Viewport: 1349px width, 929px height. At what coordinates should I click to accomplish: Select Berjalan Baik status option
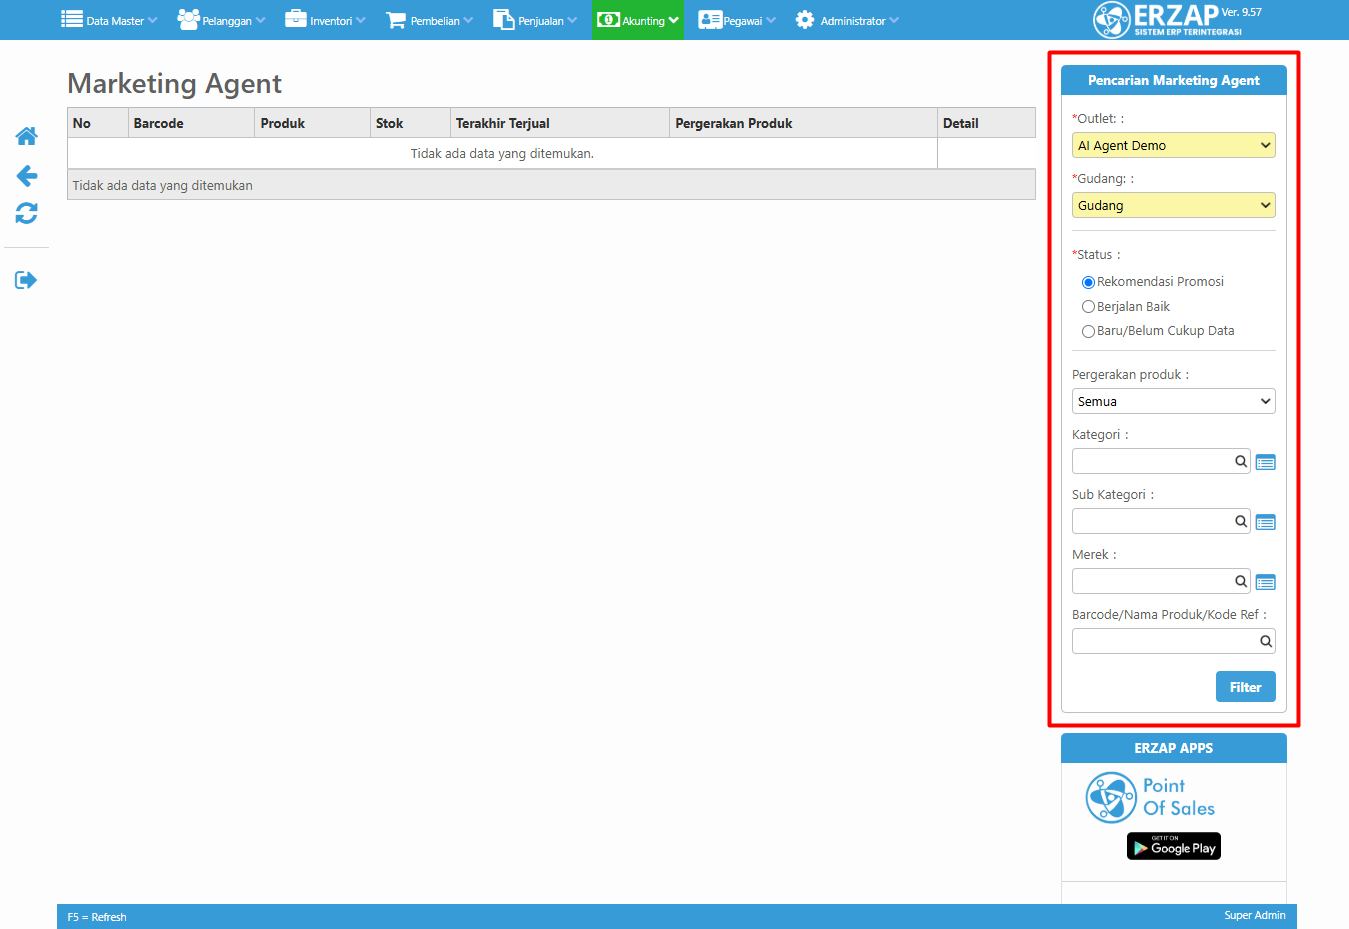(1088, 307)
